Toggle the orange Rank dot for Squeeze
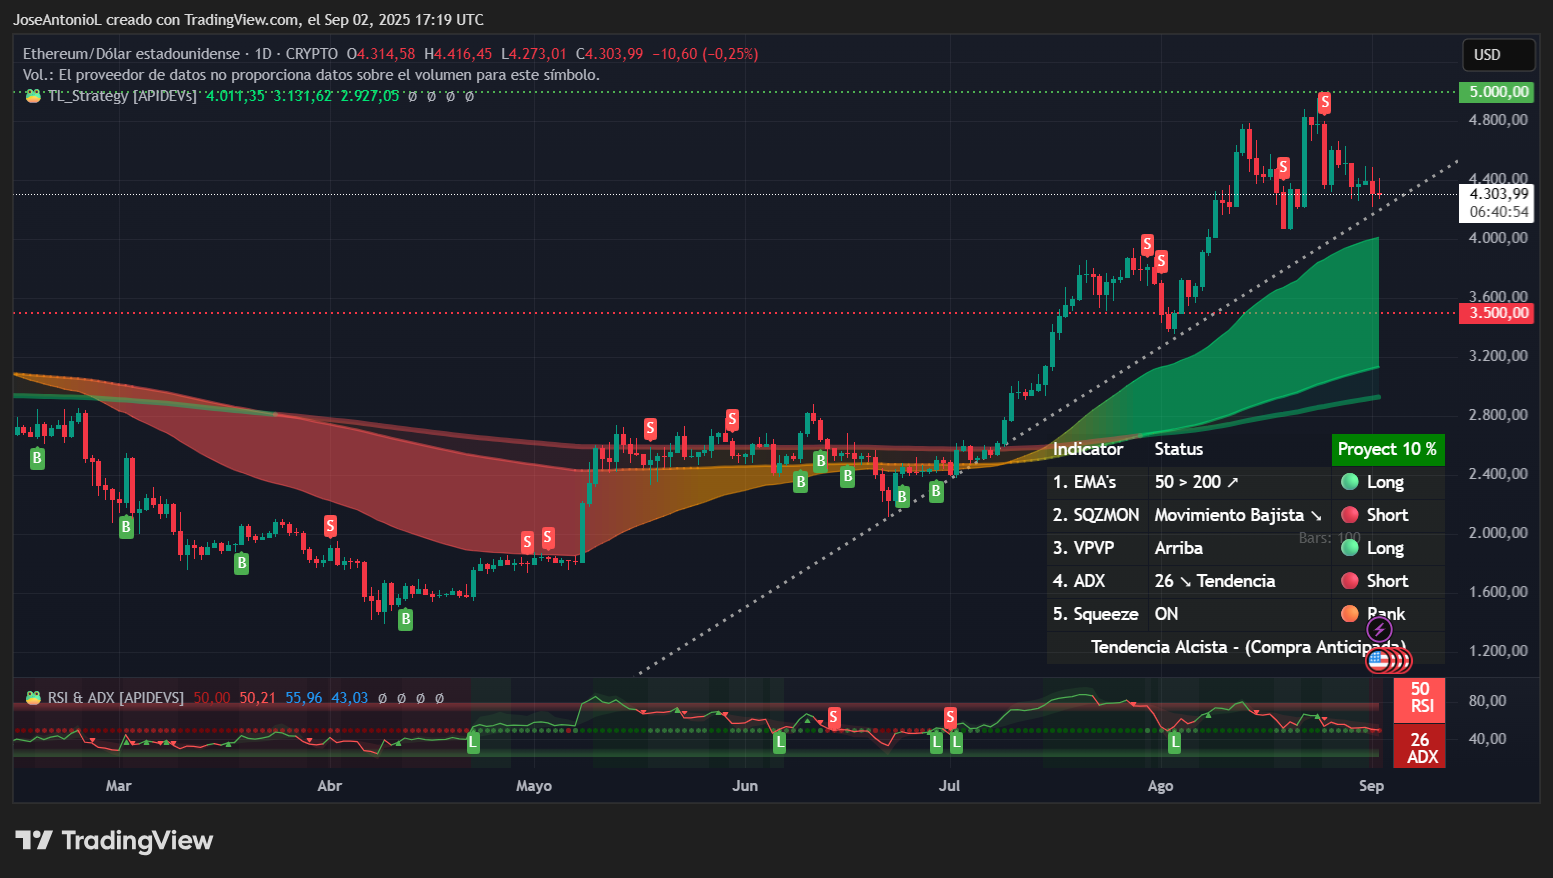The width and height of the screenshot is (1553, 878). [1350, 613]
